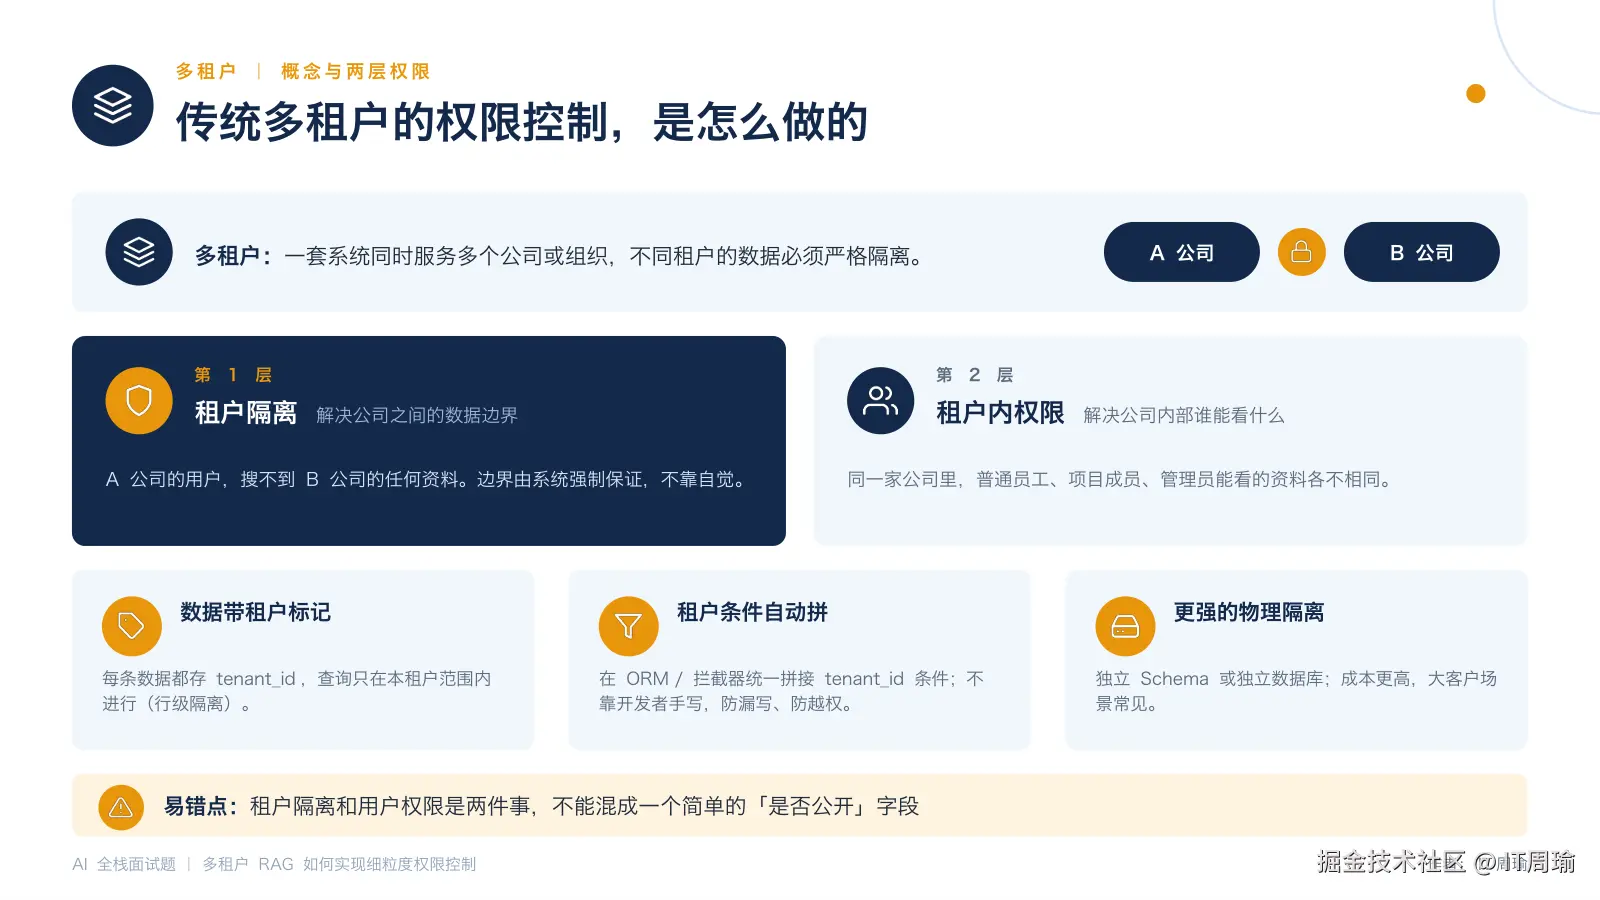Click footer text 多租户 RAG 如何实现细粒度权限控制
The image size is (1600, 900).
pos(339,864)
